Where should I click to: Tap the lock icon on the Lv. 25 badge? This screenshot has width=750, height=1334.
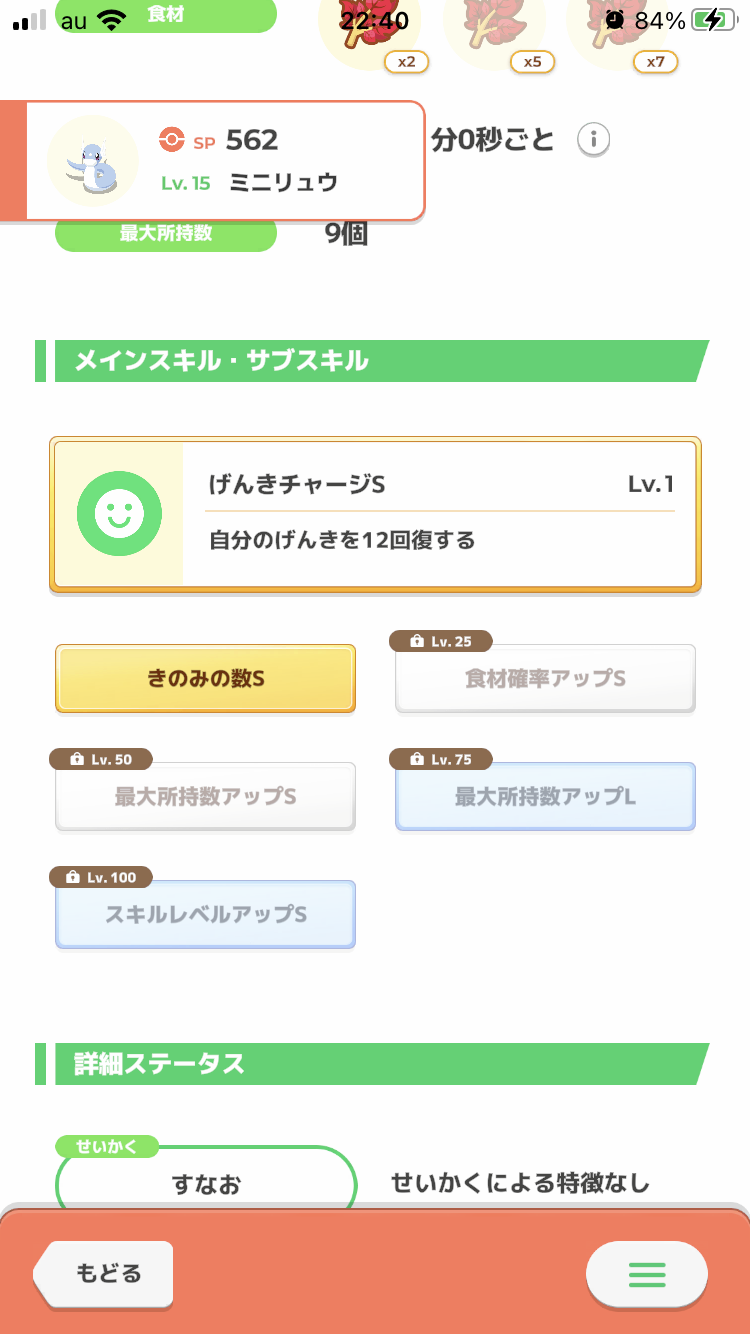[x=415, y=642]
